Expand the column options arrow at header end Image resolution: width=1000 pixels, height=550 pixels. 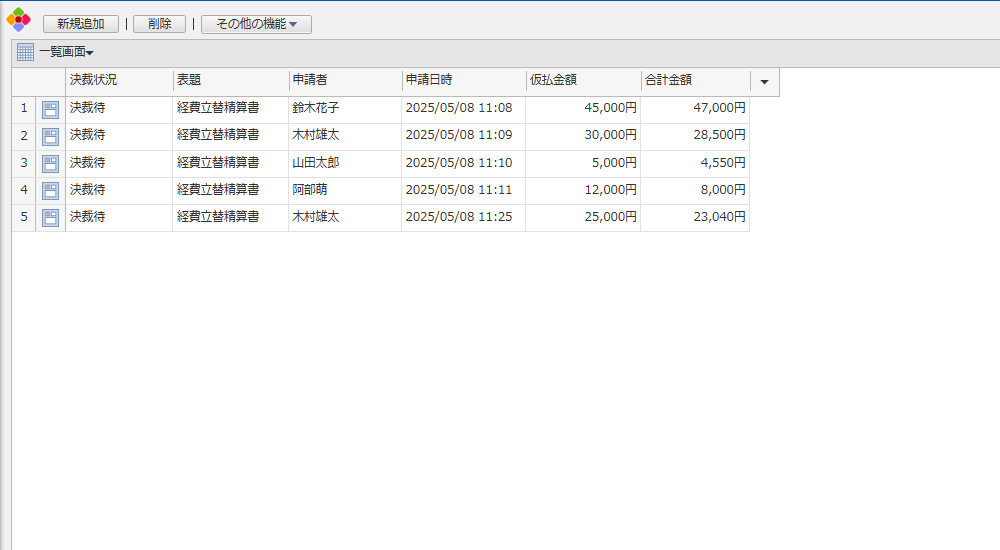pyautogui.click(x=764, y=82)
